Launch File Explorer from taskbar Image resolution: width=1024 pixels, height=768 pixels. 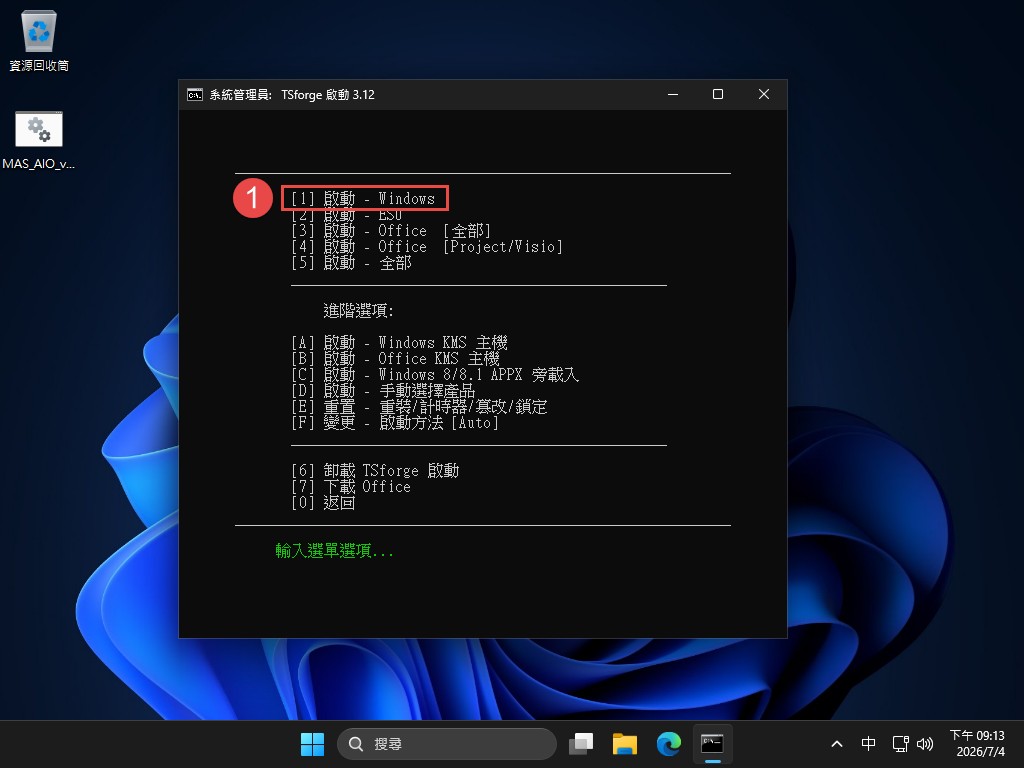624,744
